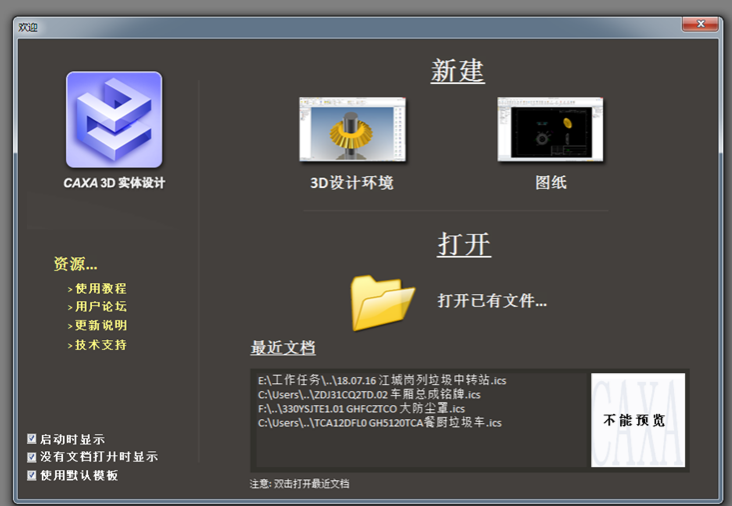Toggle the 没有文档打开时显示 checkbox
The image size is (732, 506).
pyautogui.click(x=32, y=457)
